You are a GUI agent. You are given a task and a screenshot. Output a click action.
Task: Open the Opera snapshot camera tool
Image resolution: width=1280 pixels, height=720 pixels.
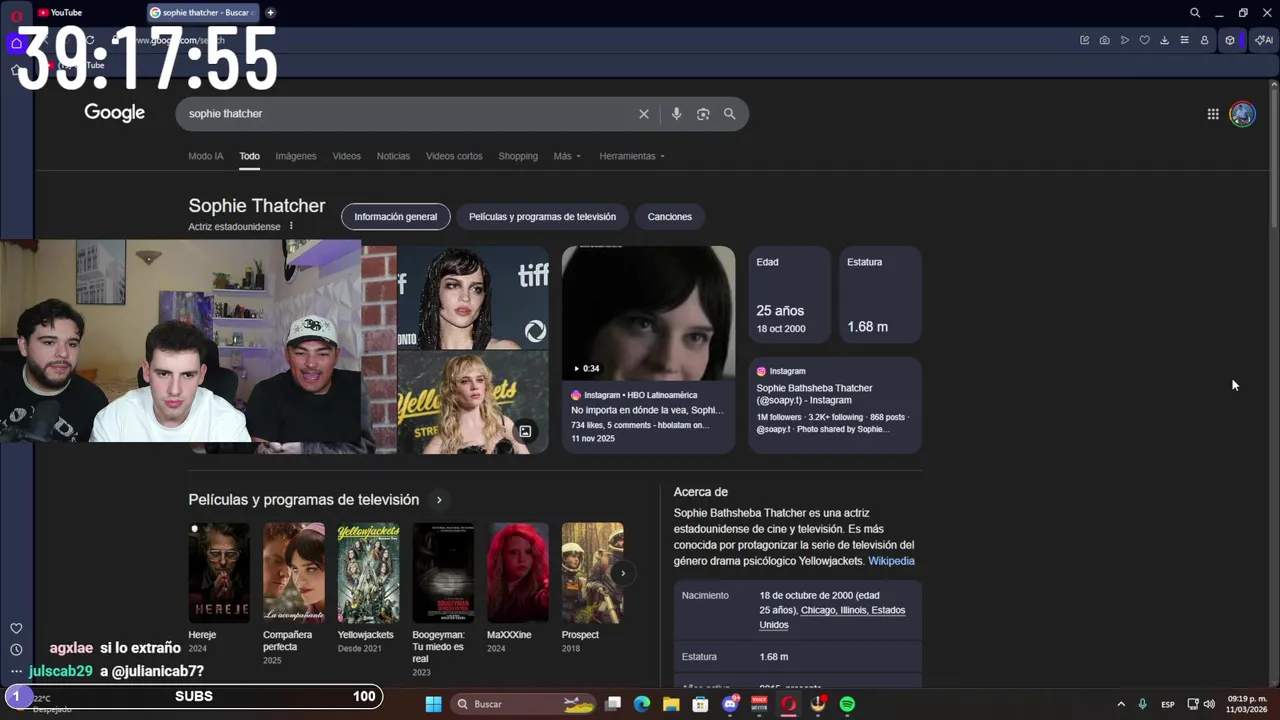click(x=1104, y=40)
